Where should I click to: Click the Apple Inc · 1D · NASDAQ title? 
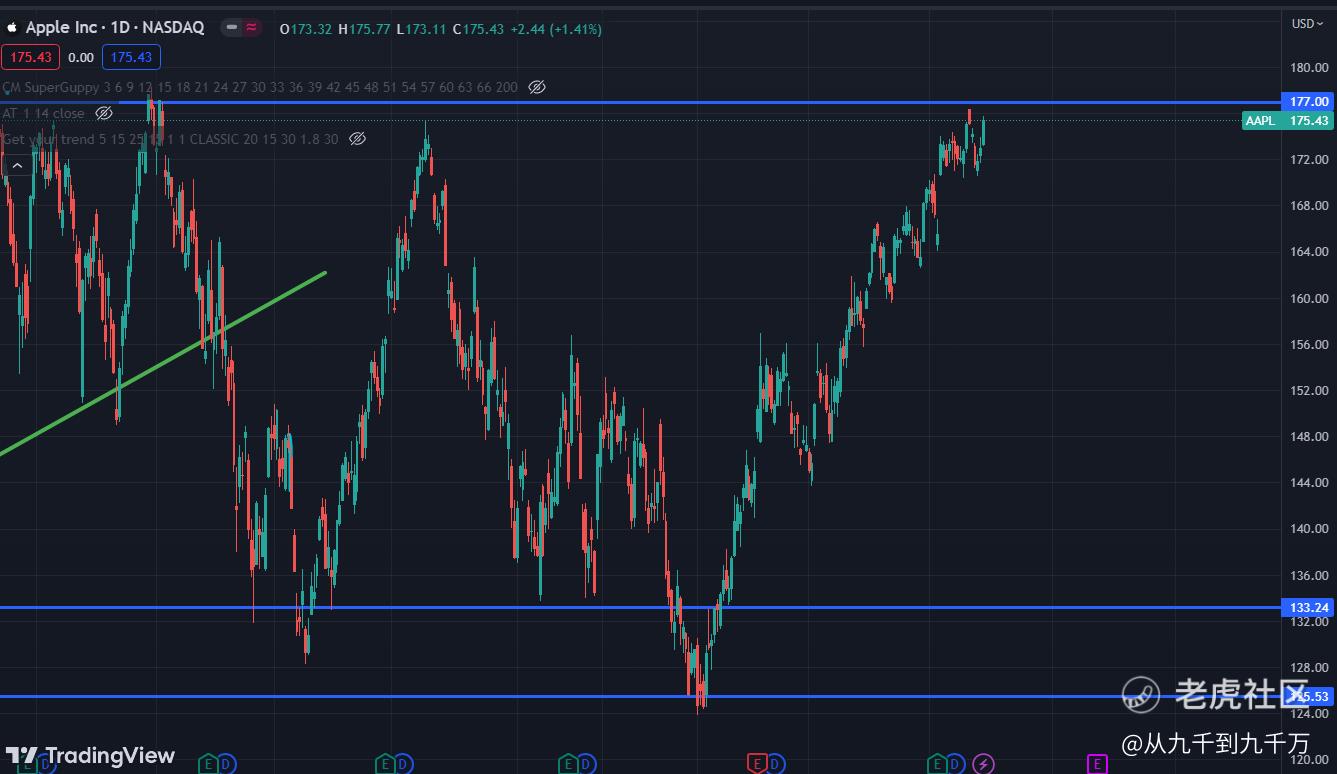(x=115, y=28)
